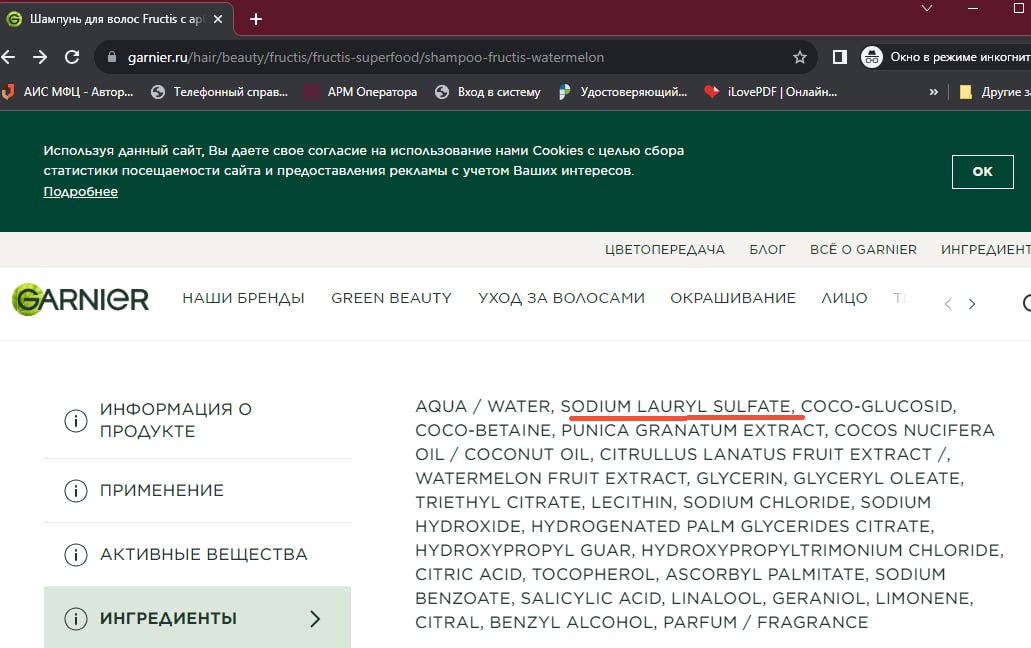Image resolution: width=1031 pixels, height=648 pixels.
Task: View site security lock info
Action: pyautogui.click(x=112, y=57)
